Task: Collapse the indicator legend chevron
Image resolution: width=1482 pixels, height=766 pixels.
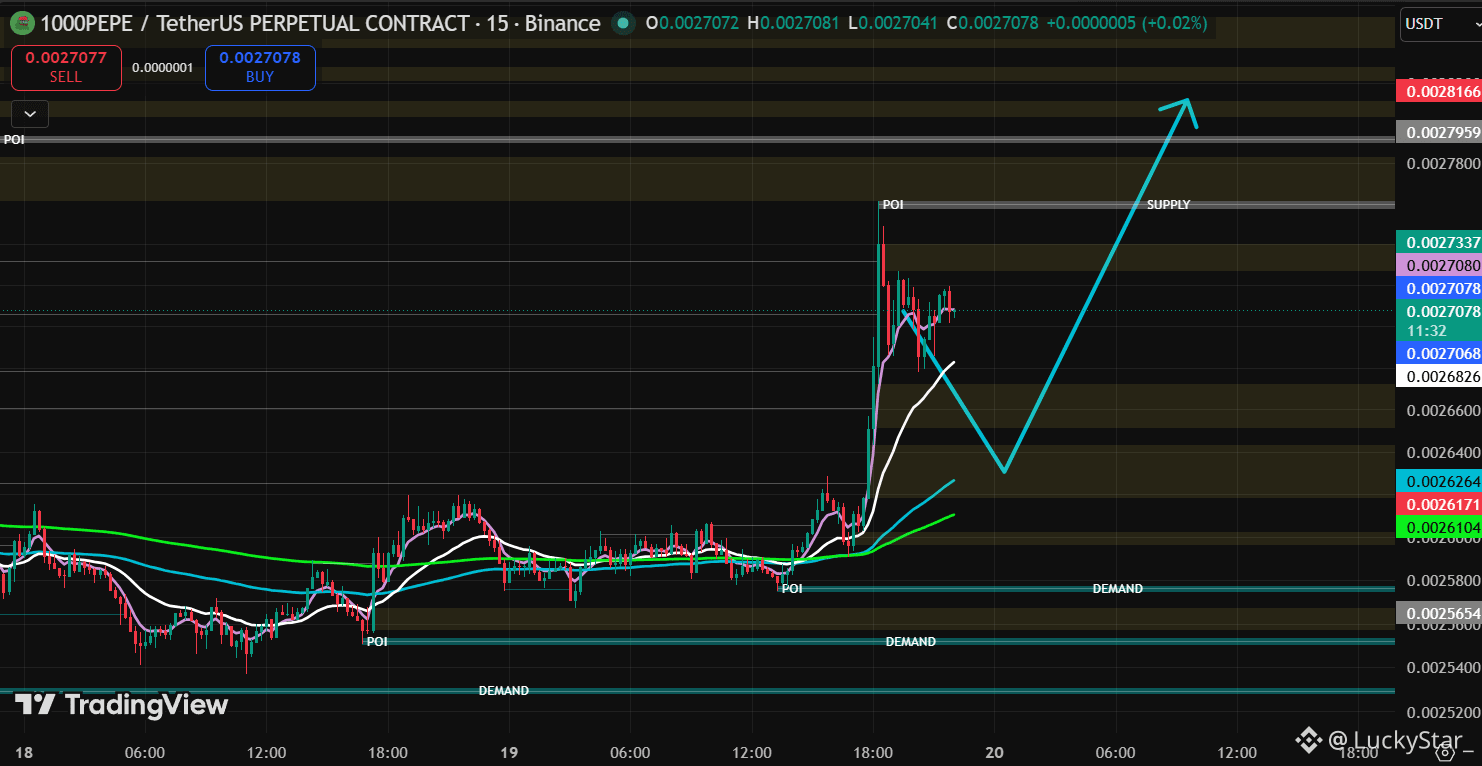Action: [x=30, y=114]
